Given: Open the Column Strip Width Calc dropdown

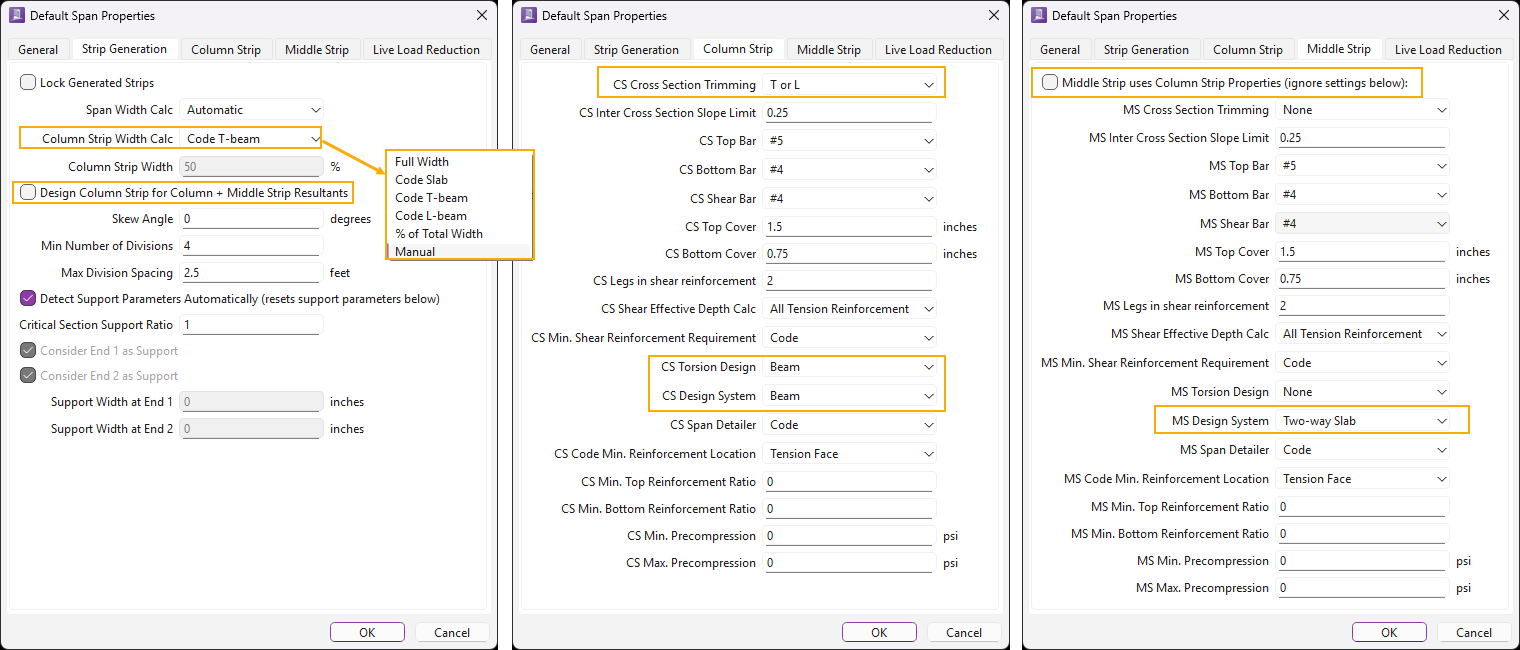Looking at the screenshot, I should pos(252,139).
